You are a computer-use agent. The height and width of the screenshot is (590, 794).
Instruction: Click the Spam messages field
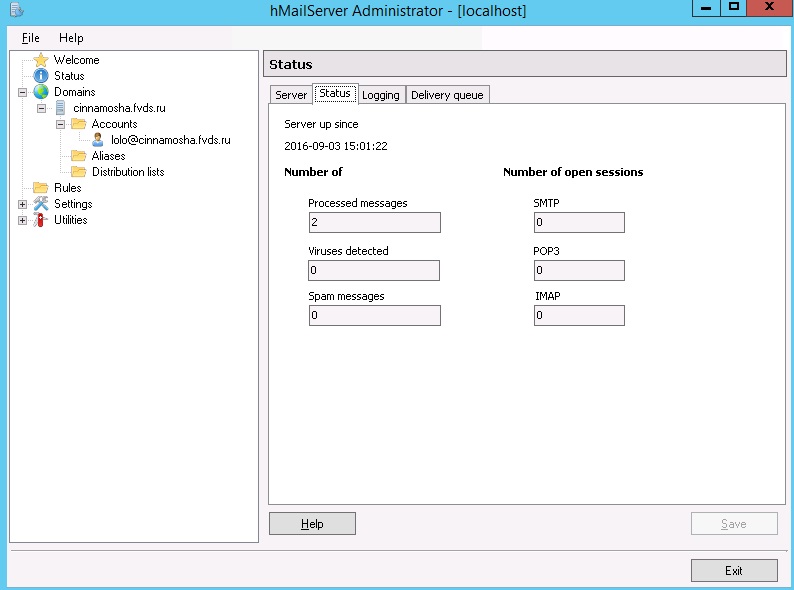374,315
